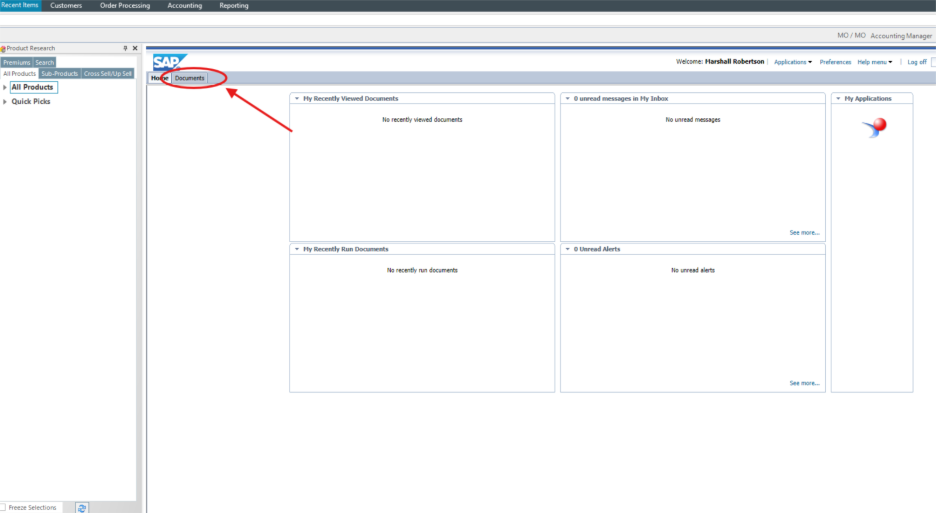Screen dimensions: 936x513
Task: Collapse the Unread Alerts panel
Action: [x=567, y=249]
